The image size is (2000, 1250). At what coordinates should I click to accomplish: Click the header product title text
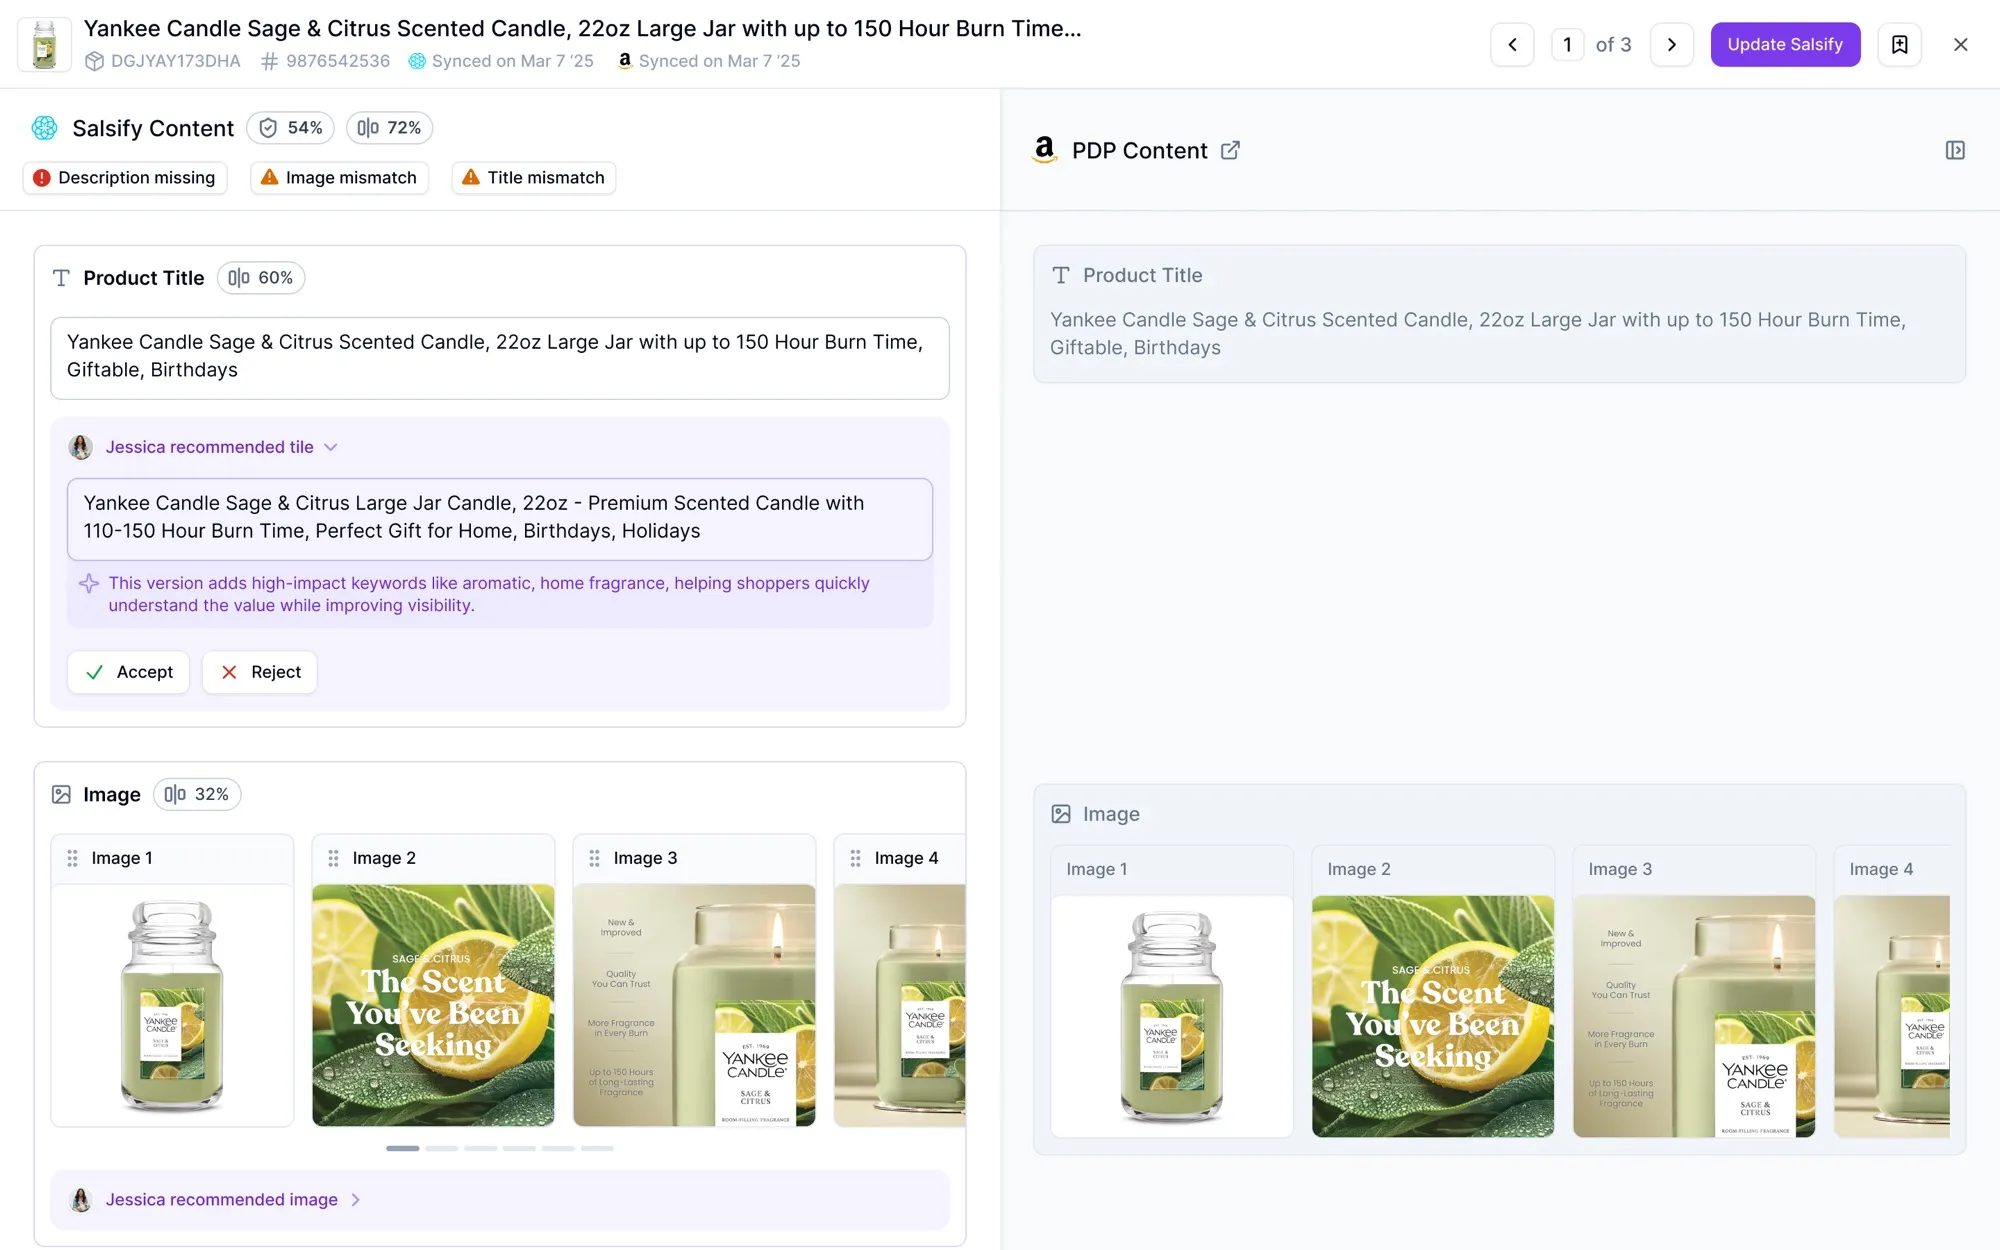tap(582, 28)
